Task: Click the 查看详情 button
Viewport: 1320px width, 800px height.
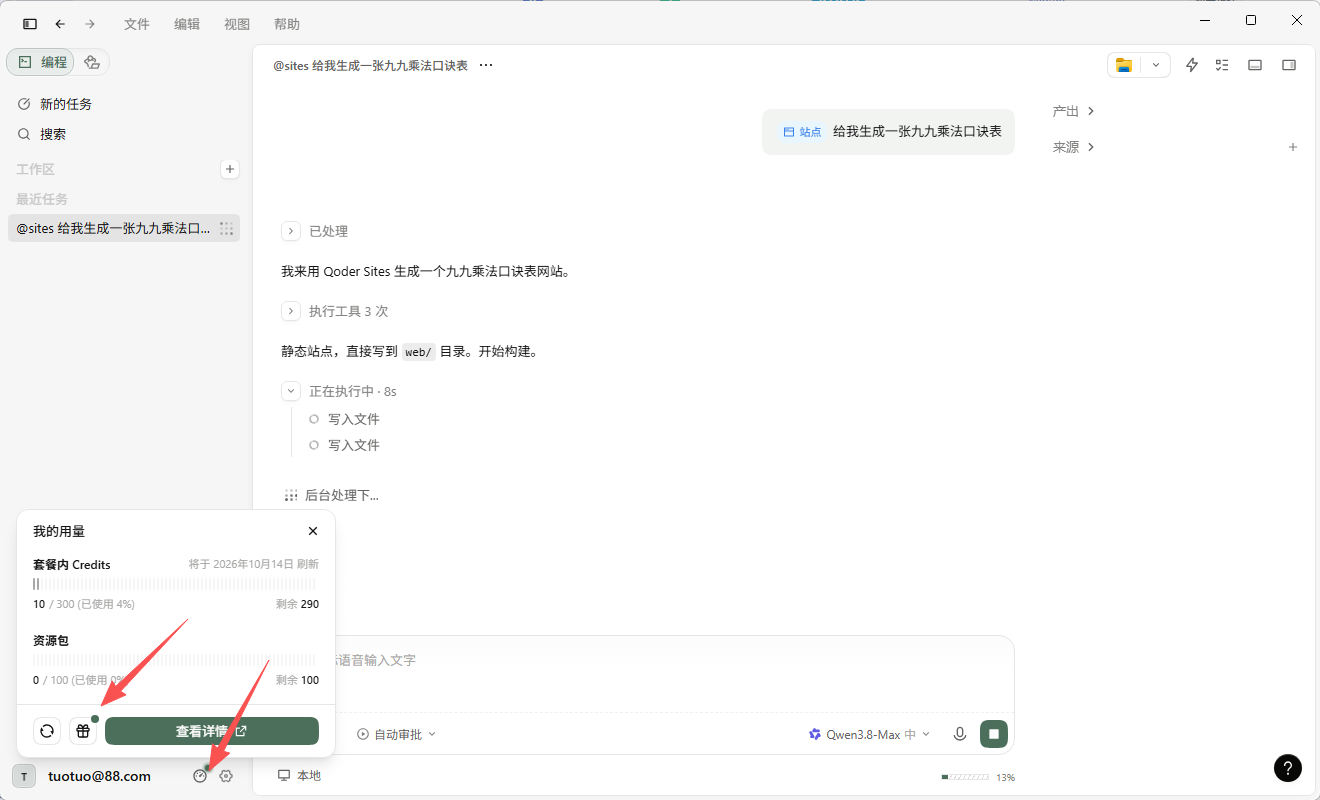Action: (212, 731)
